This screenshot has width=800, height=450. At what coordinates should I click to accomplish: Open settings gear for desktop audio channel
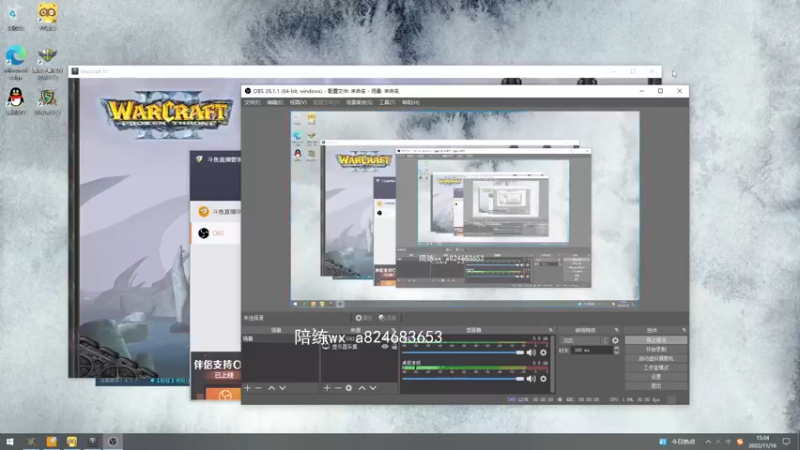pyautogui.click(x=543, y=379)
